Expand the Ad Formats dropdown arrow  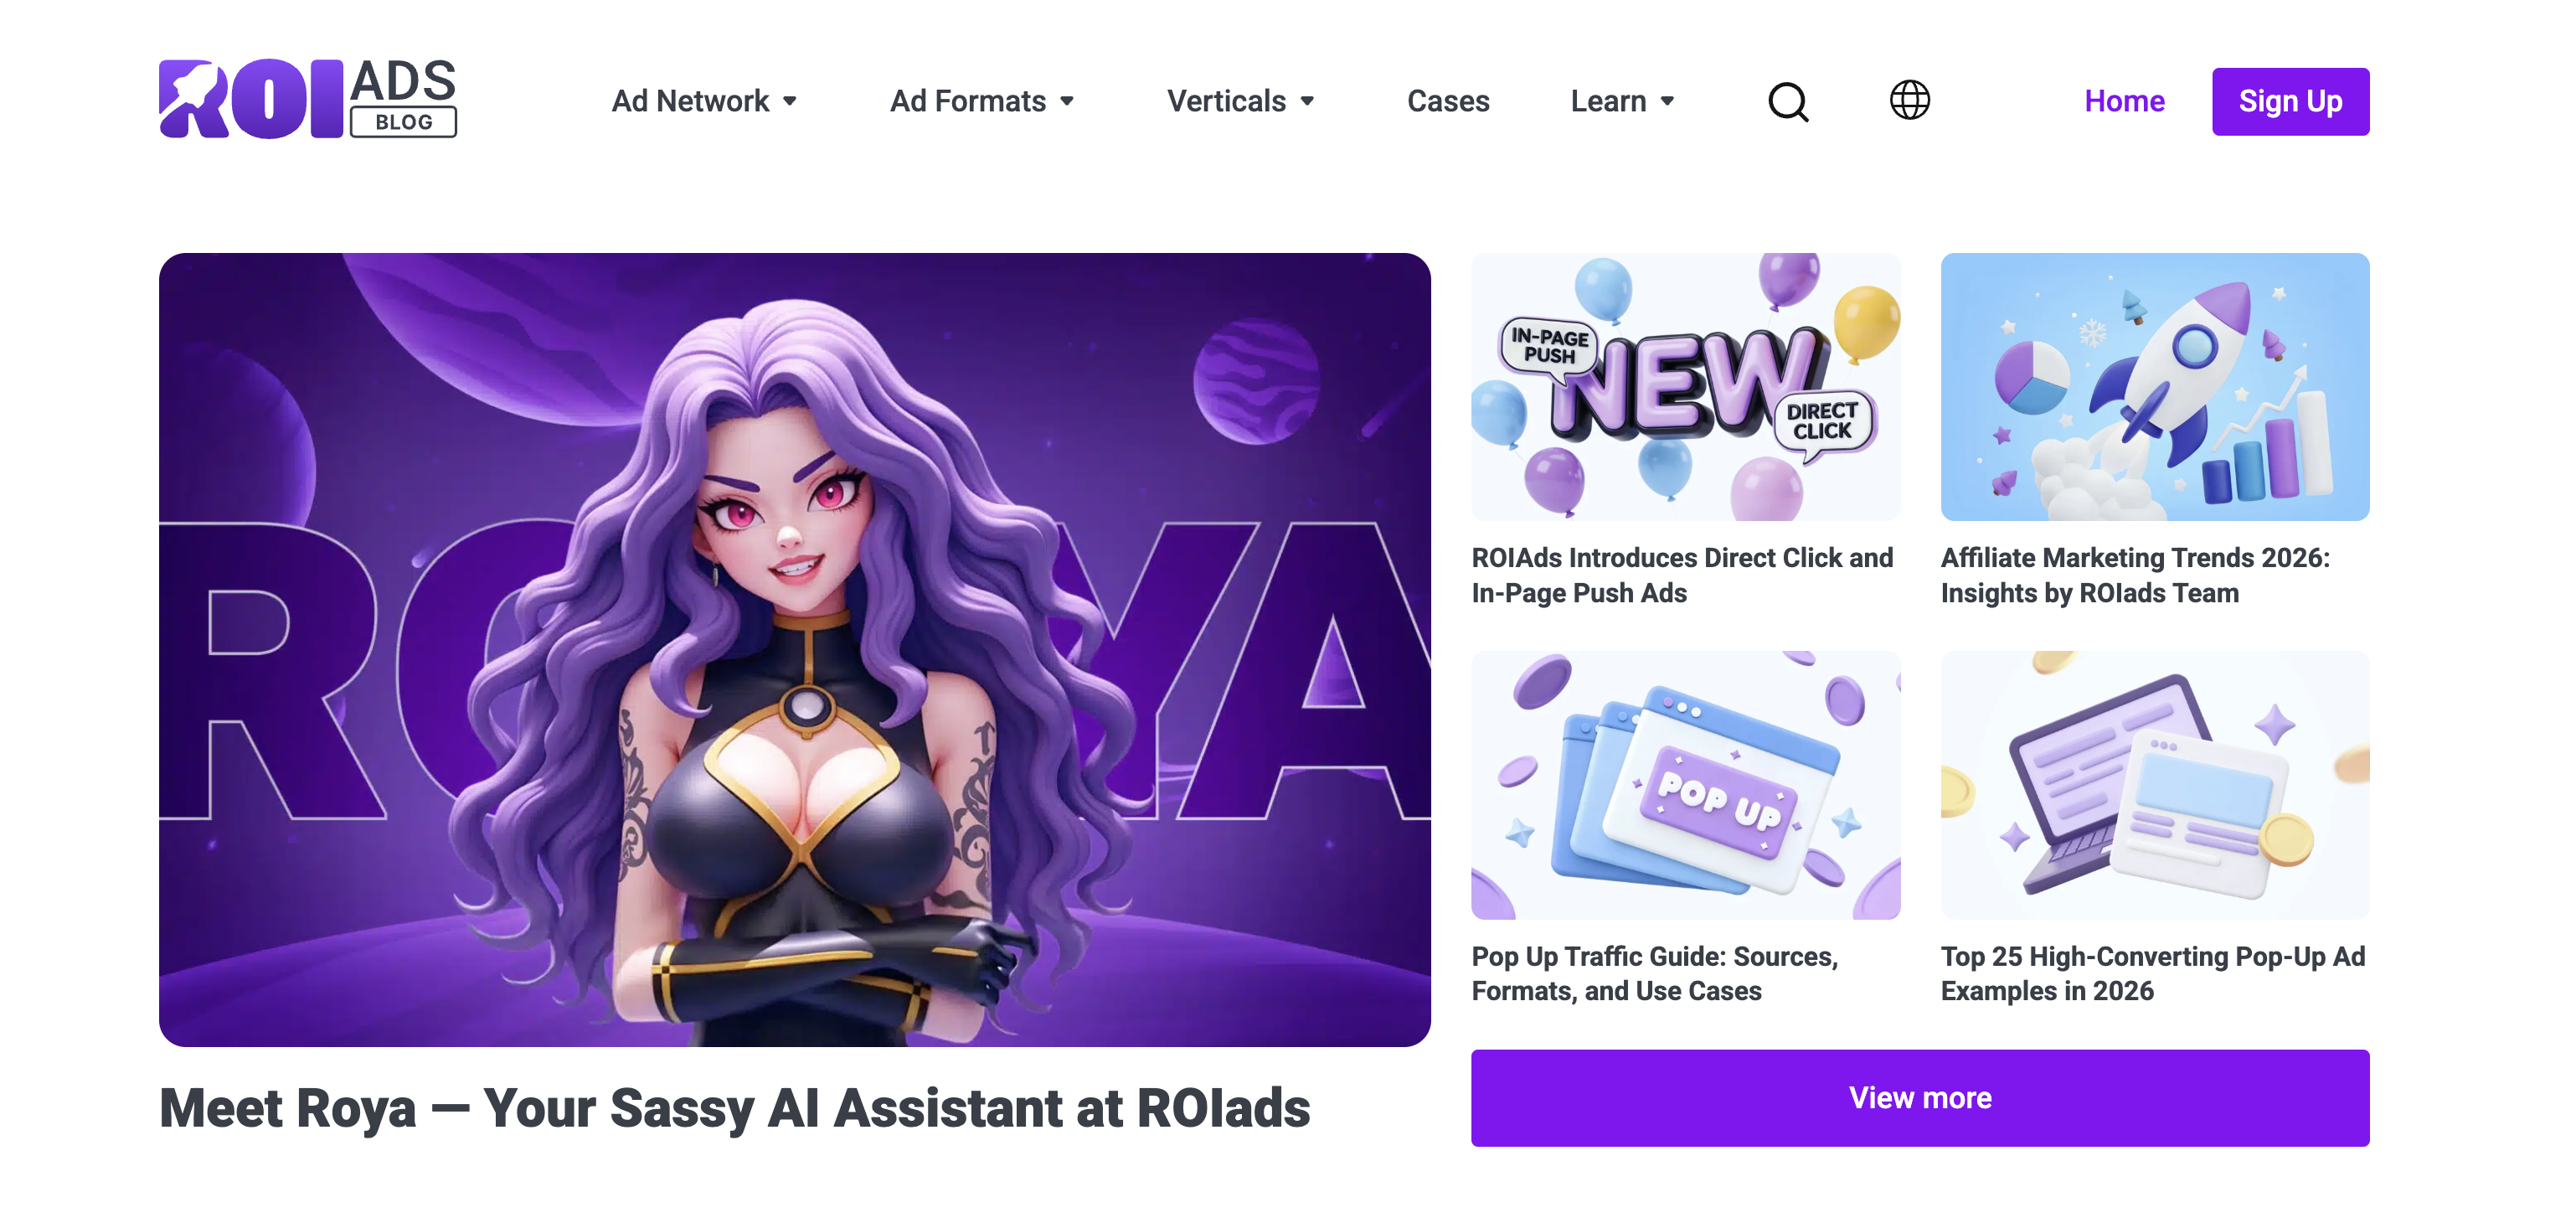tap(1067, 101)
